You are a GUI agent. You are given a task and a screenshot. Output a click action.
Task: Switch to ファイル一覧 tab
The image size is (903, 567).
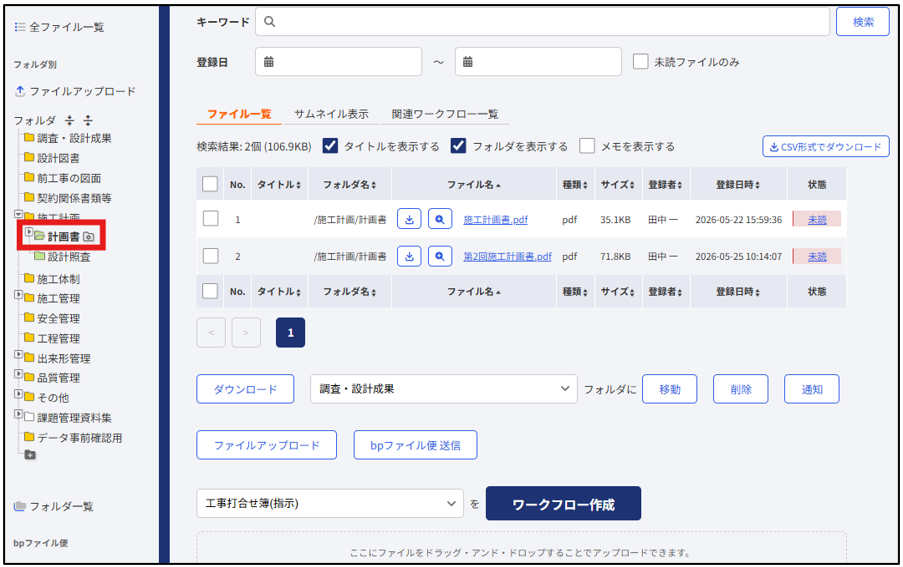tap(239, 114)
